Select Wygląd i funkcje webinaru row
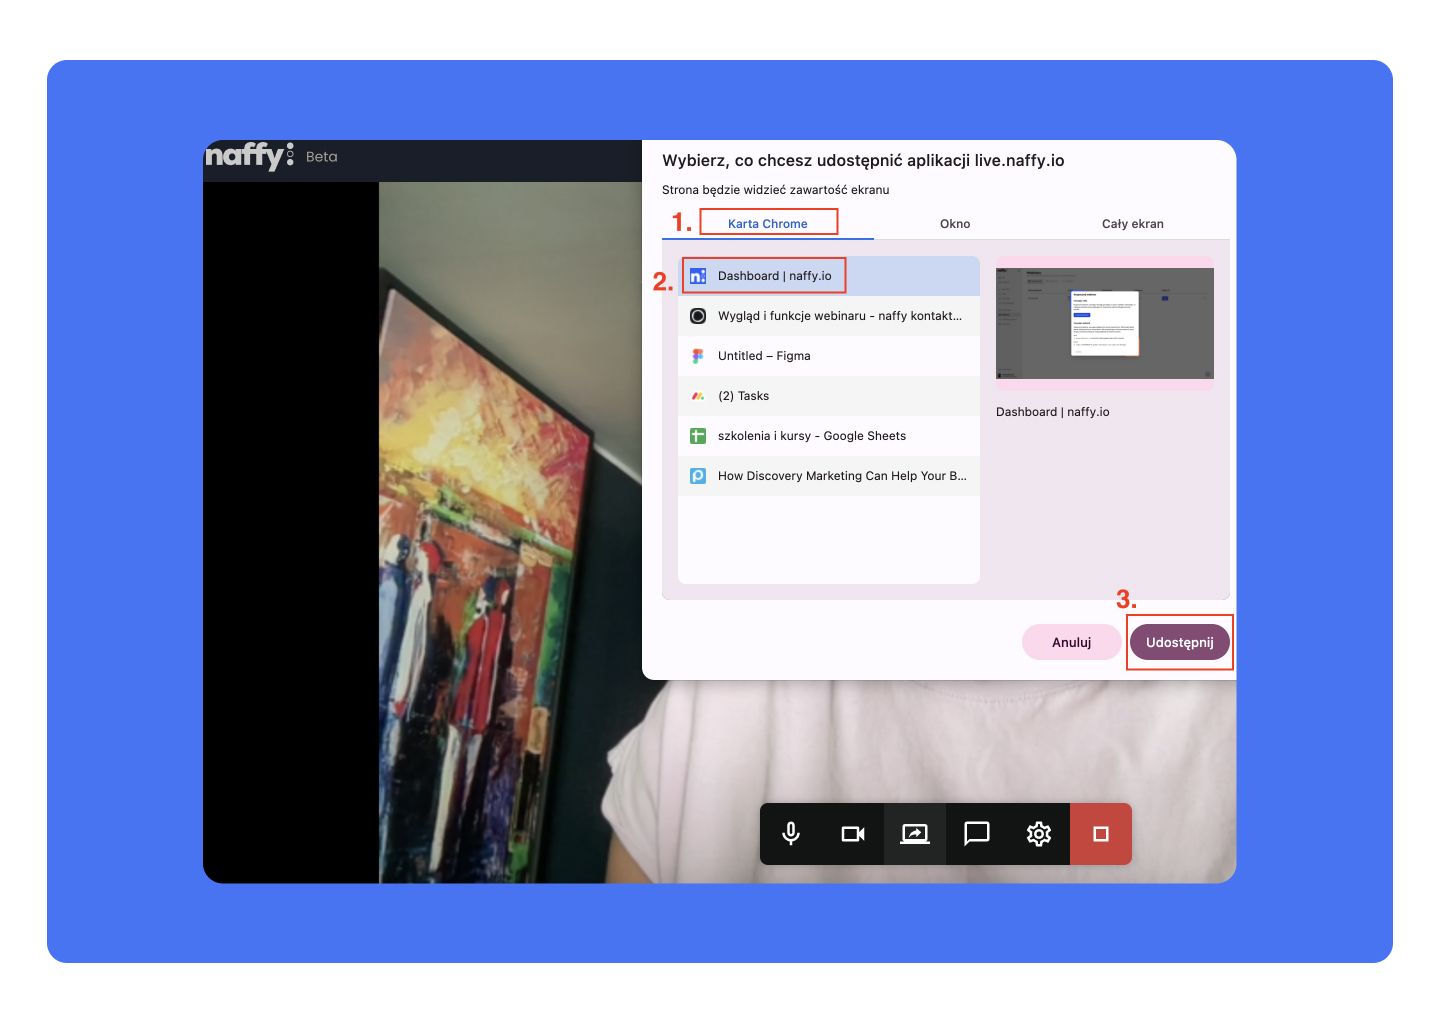1440x1024 pixels. [829, 316]
